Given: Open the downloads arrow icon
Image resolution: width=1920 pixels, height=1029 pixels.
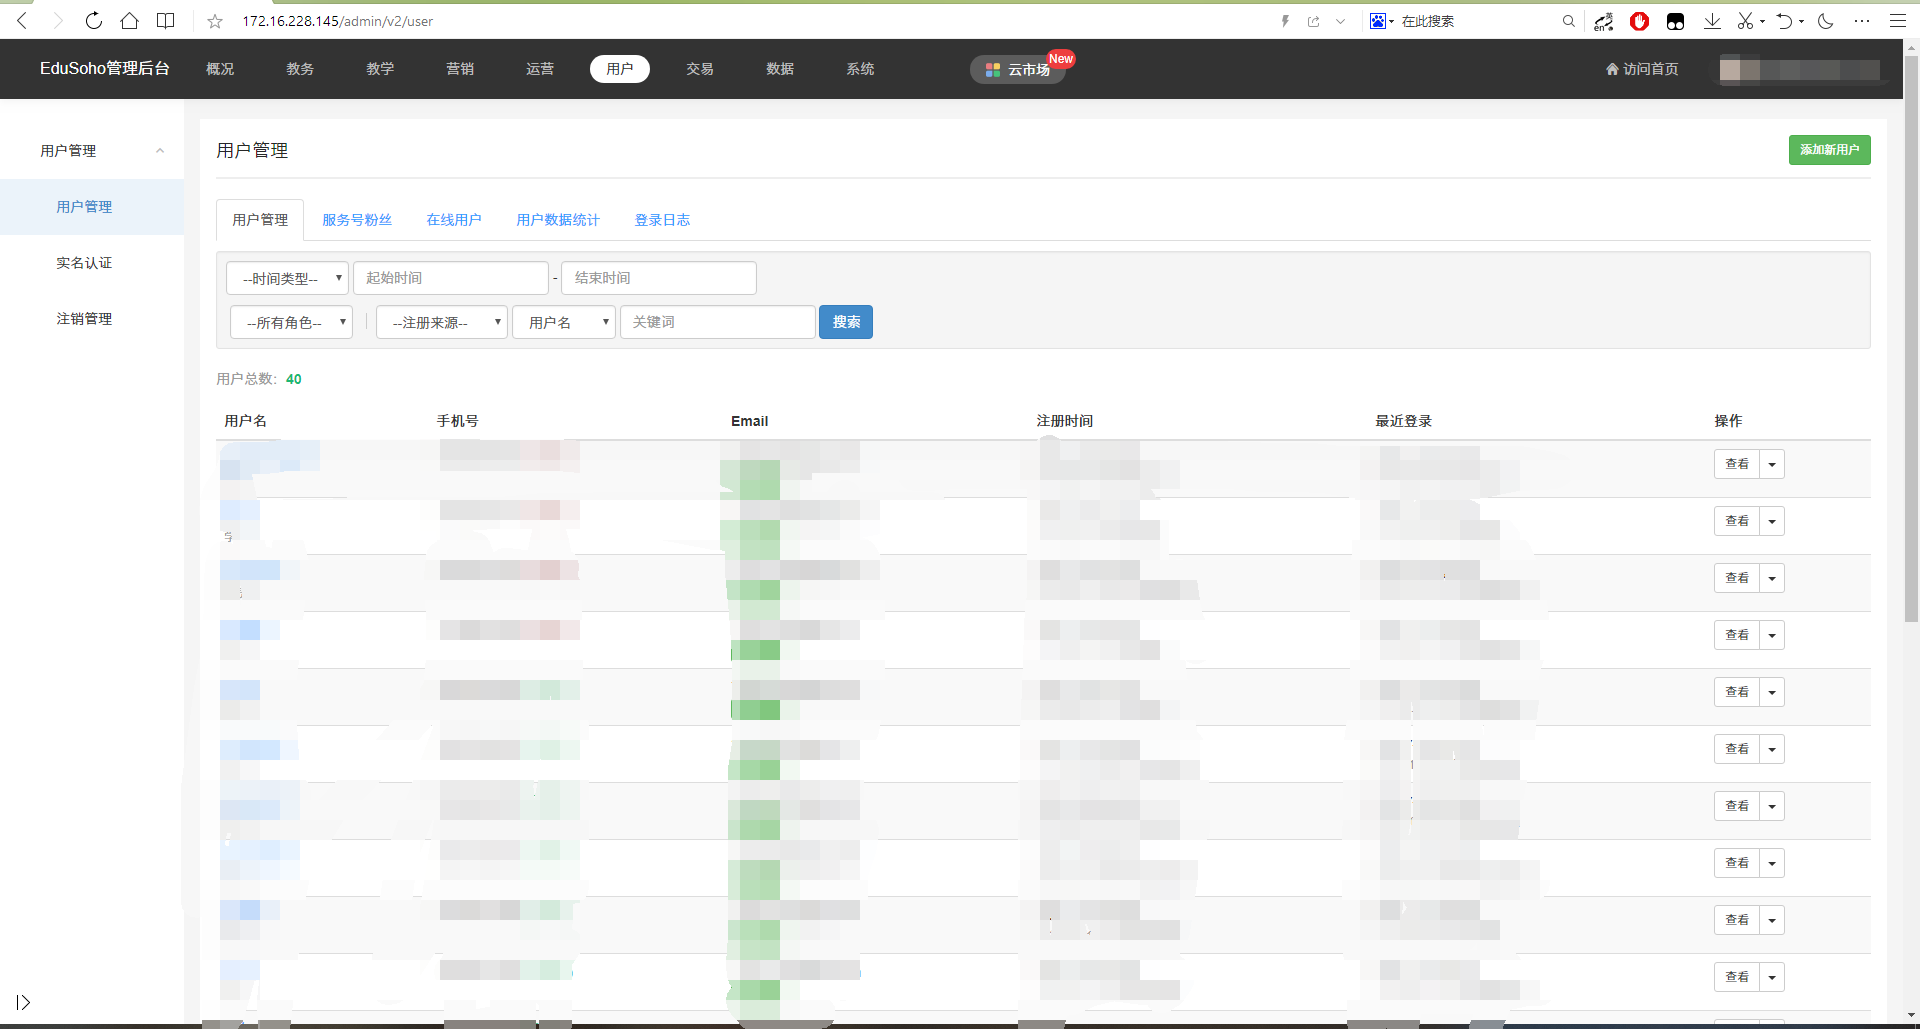Looking at the screenshot, I should pyautogui.click(x=1712, y=21).
